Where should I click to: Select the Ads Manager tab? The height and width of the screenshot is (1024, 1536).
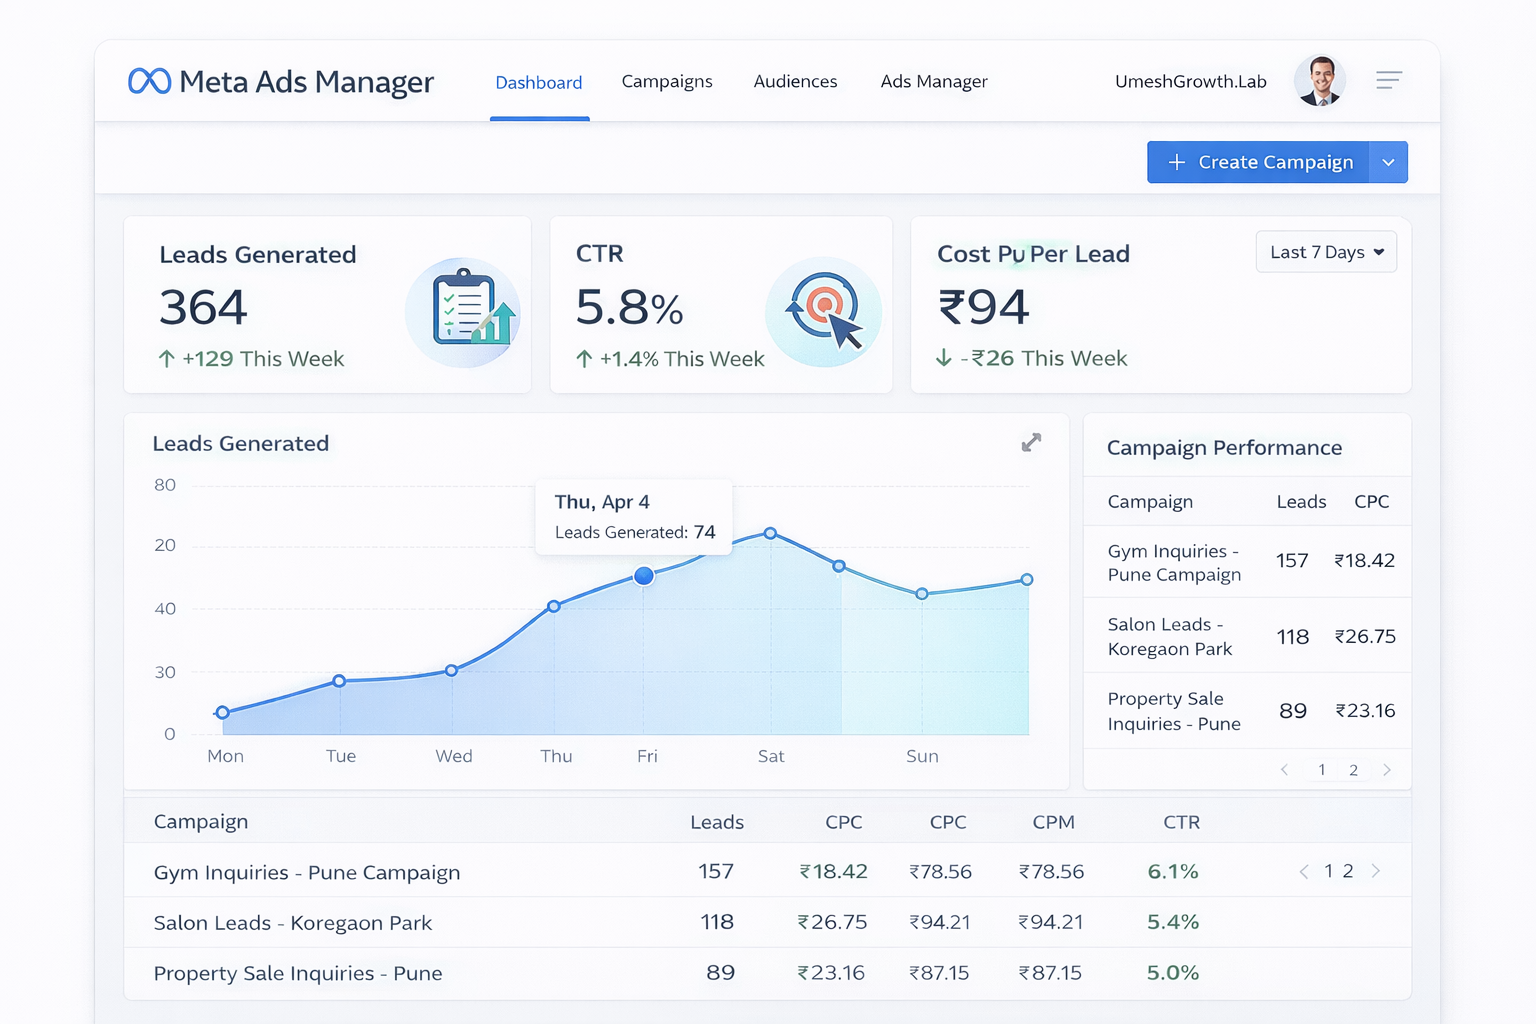(934, 81)
